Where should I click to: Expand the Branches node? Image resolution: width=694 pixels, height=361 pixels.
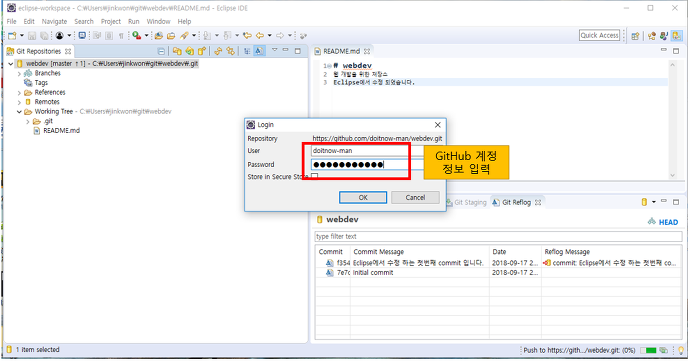19,73
